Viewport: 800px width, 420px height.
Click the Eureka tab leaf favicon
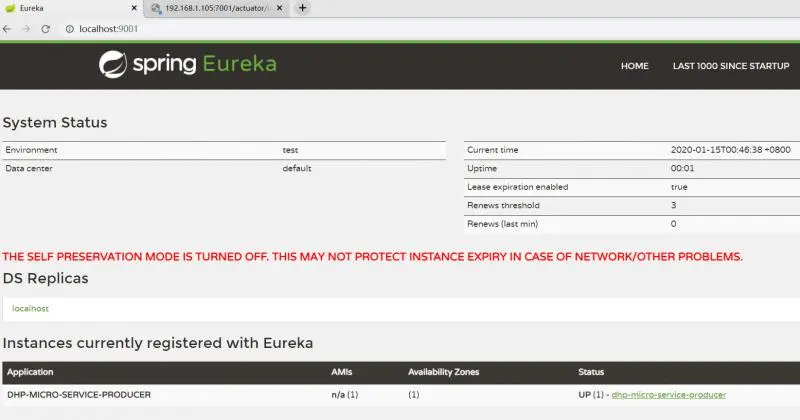[x=10, y=8]
